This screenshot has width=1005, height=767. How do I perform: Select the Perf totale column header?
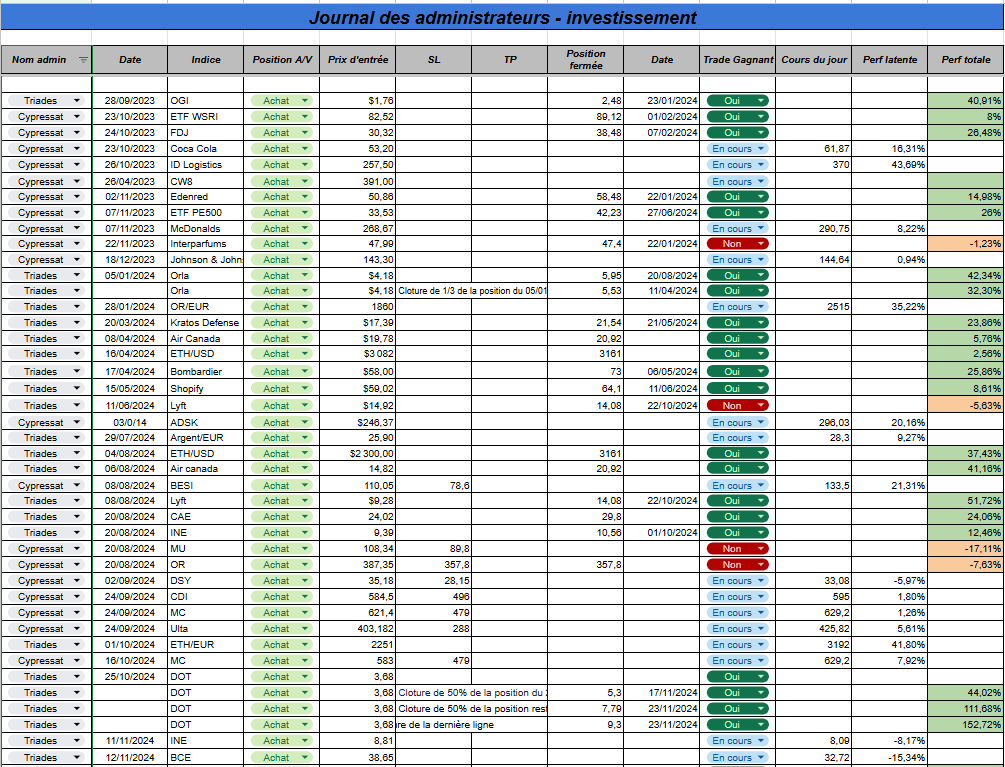[966, 60]
